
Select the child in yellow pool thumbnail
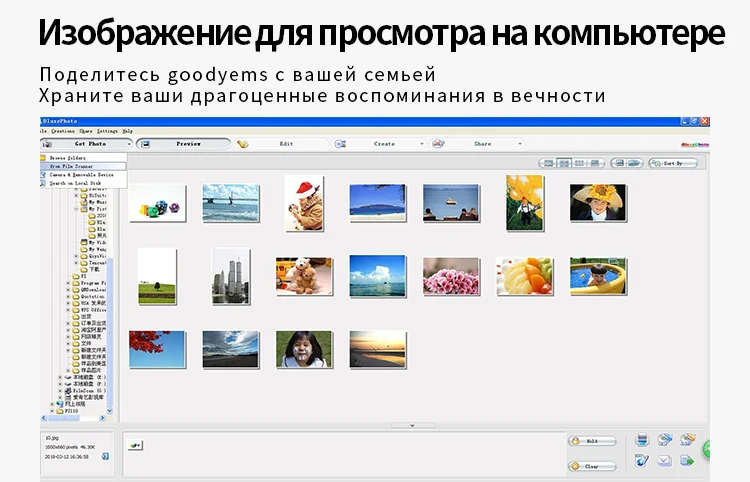[598, 276]
